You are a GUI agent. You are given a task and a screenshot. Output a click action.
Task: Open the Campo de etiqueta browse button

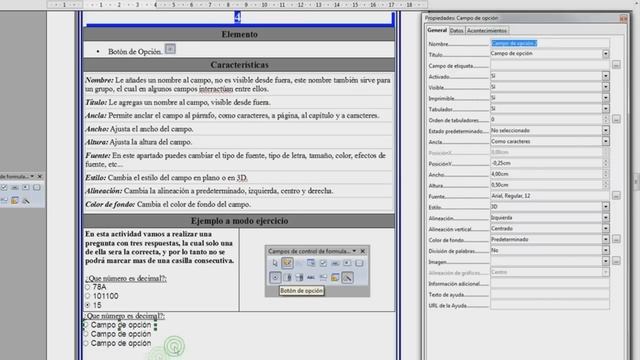616,64
